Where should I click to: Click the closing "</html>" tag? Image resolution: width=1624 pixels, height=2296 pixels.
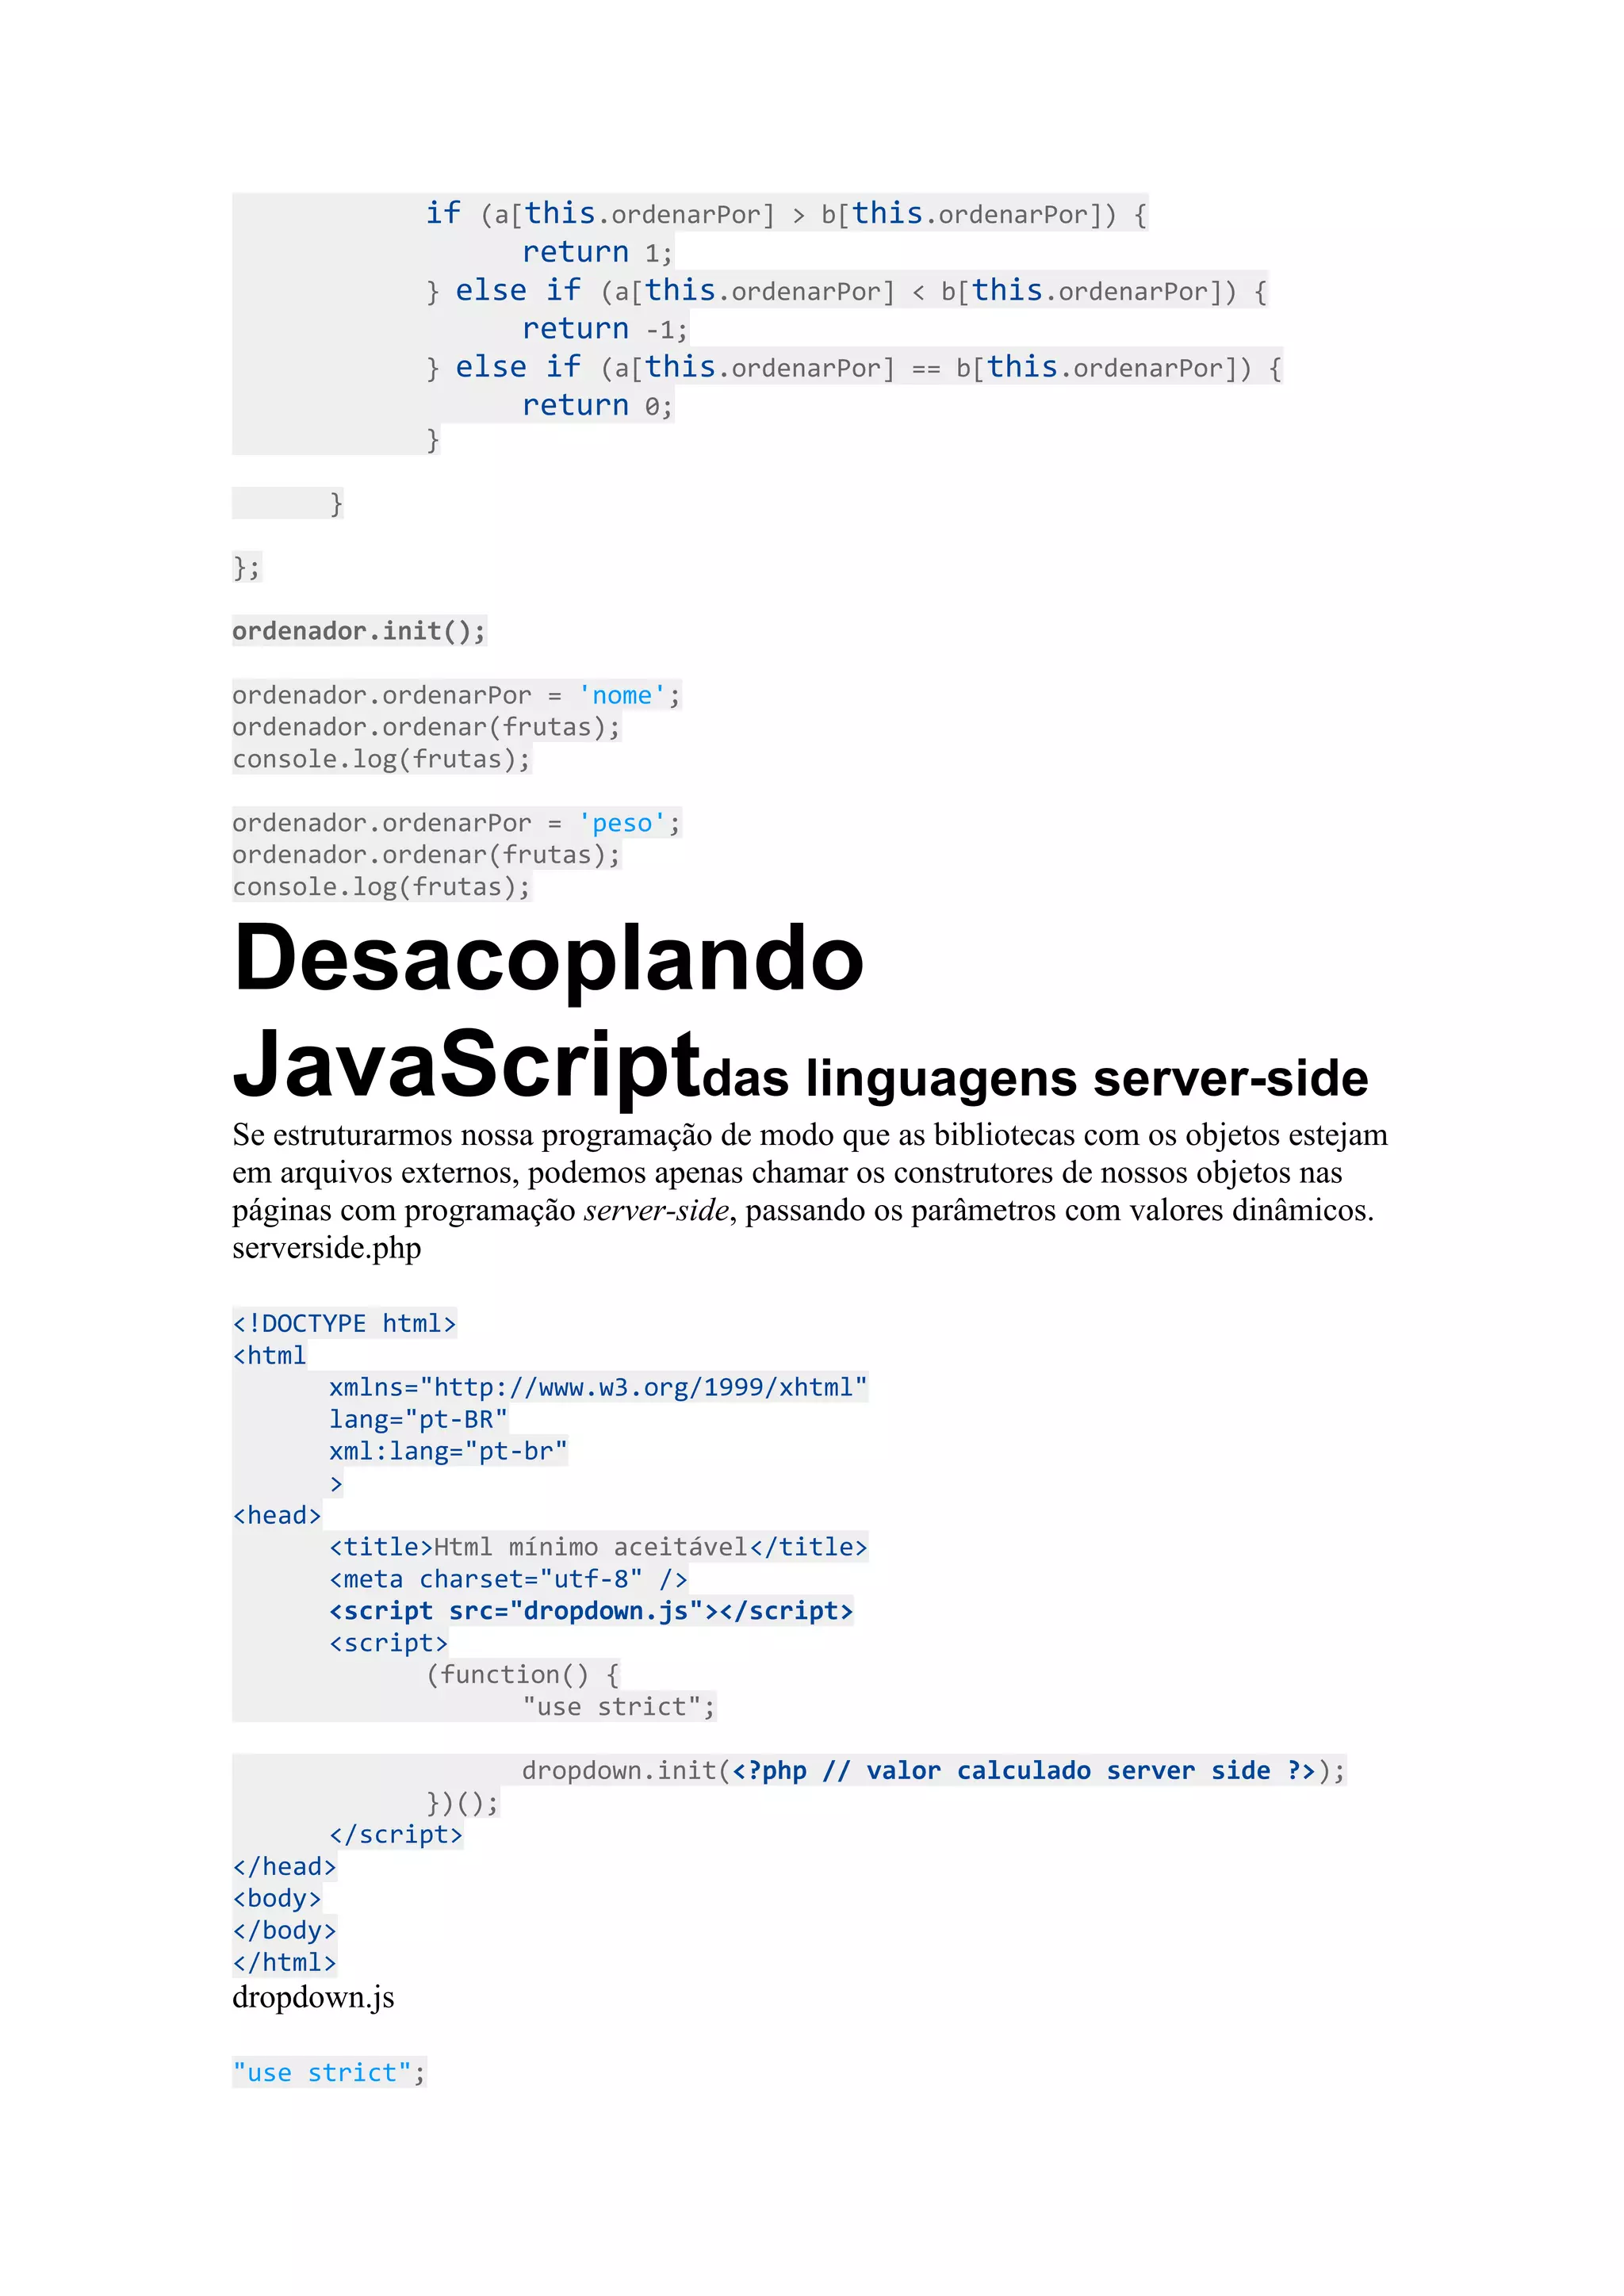[284, 1963]
